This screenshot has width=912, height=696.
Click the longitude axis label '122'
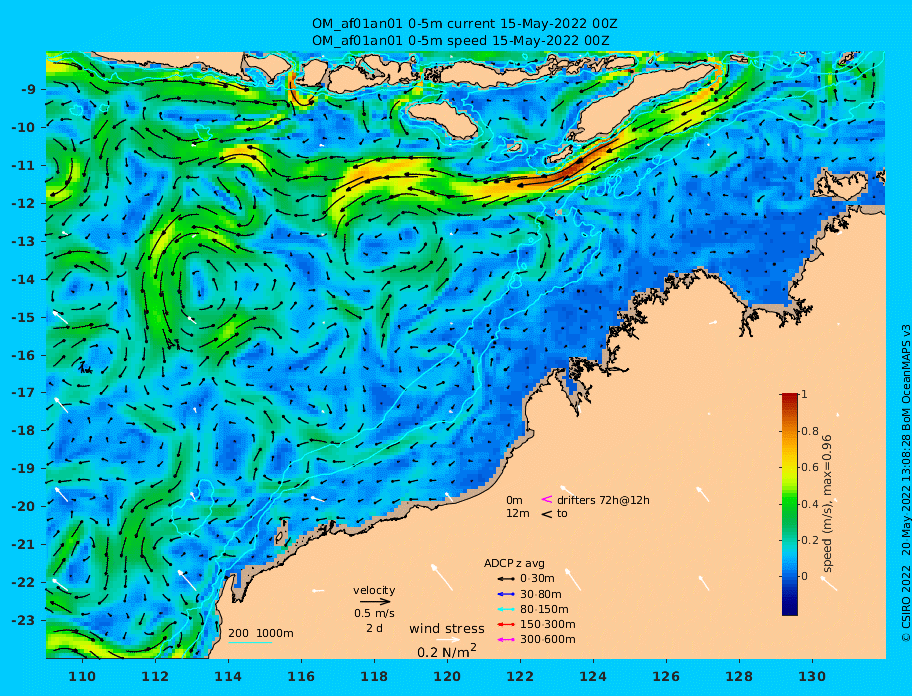tap(520, 676)
